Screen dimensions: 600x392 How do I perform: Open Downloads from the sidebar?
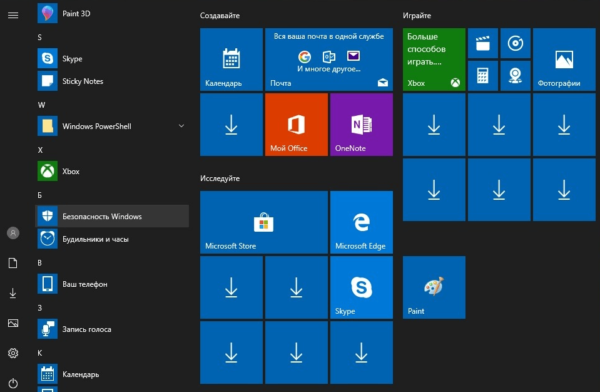pyautogui.click(x=13, y=293)
